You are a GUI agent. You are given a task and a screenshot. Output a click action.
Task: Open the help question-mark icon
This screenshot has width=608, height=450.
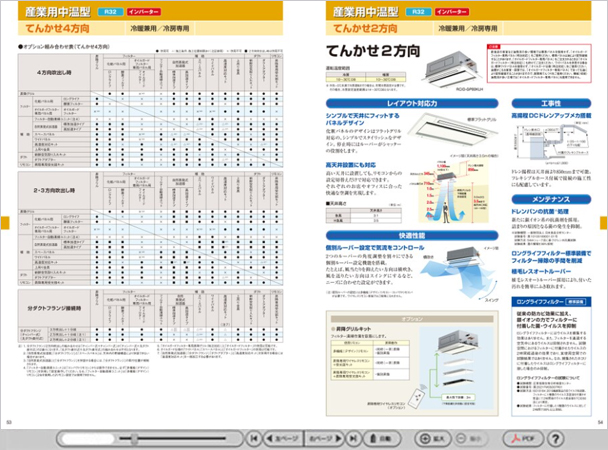pos(556,439)
